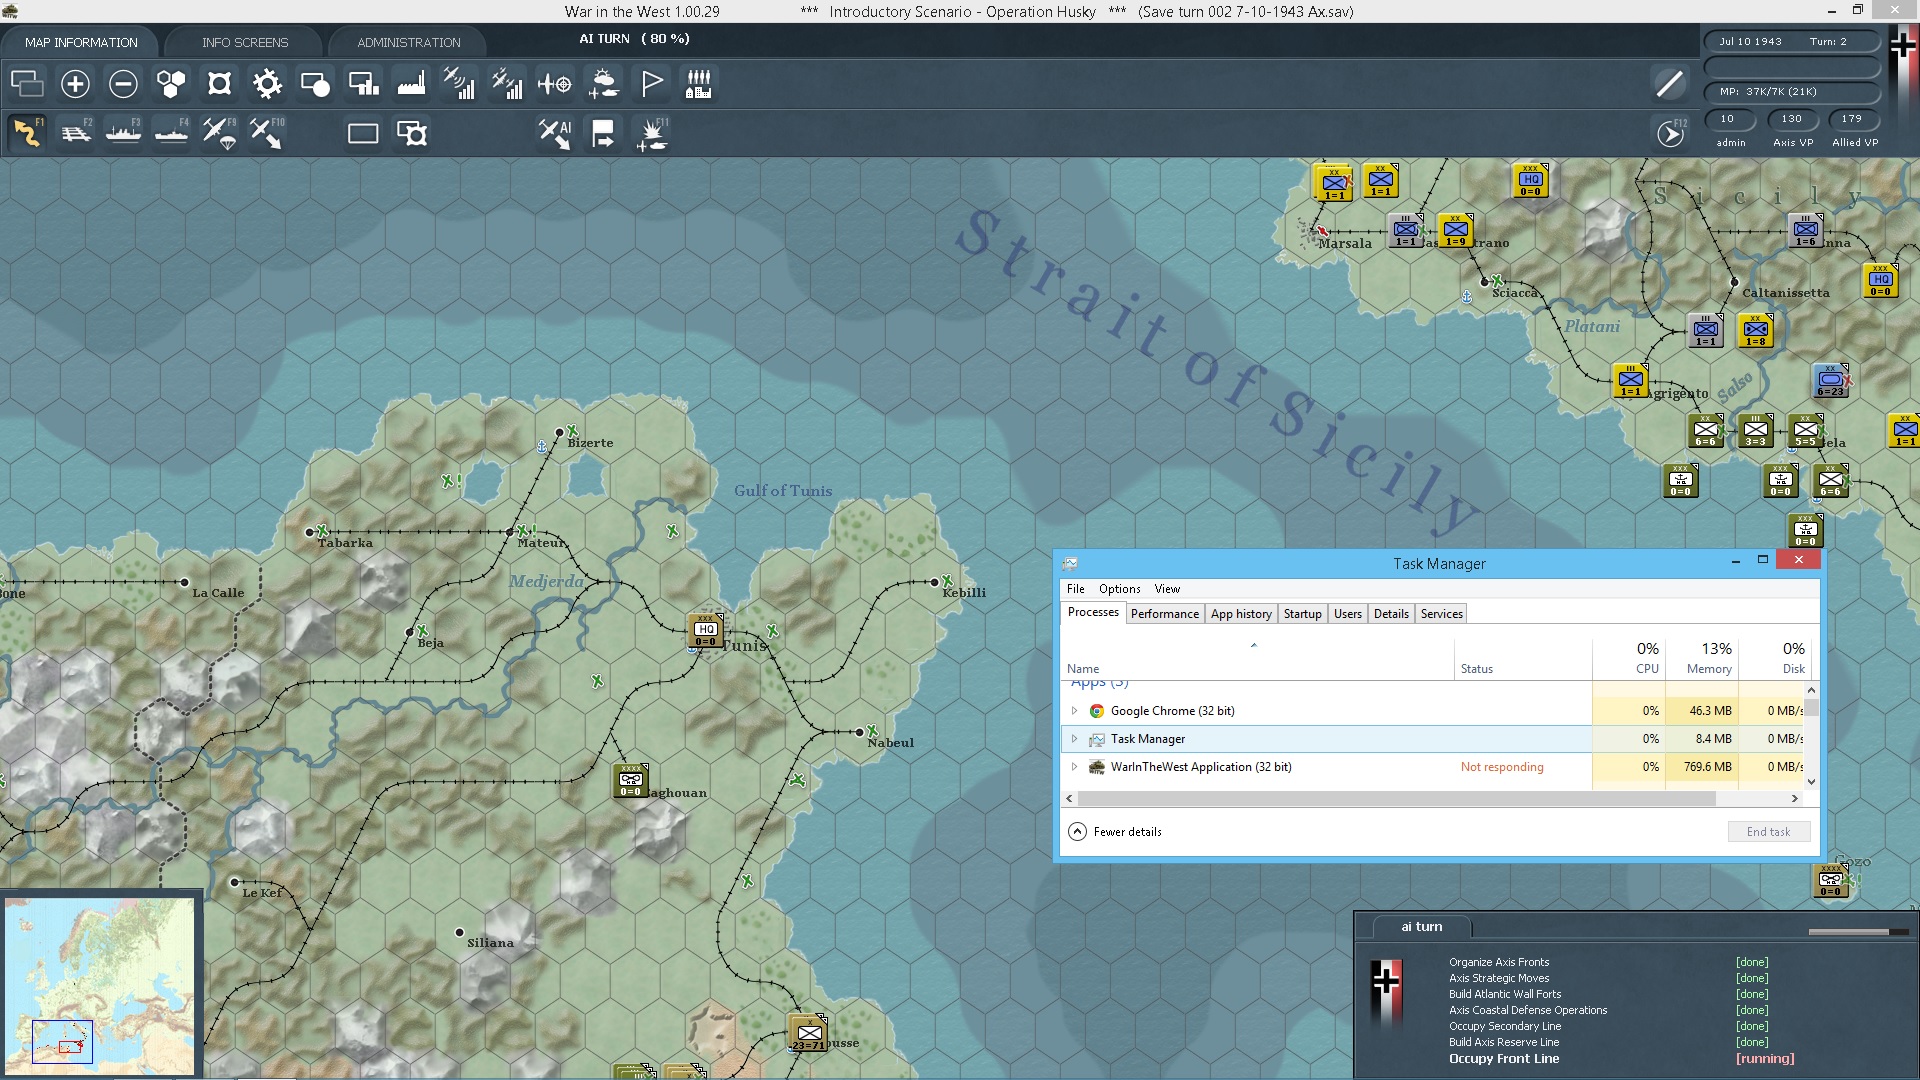Click process list scroll down arrow
Image resolution: width=1920 pixels, height=1080 pixels.
pyautogui.click(x=1811, y=782)
